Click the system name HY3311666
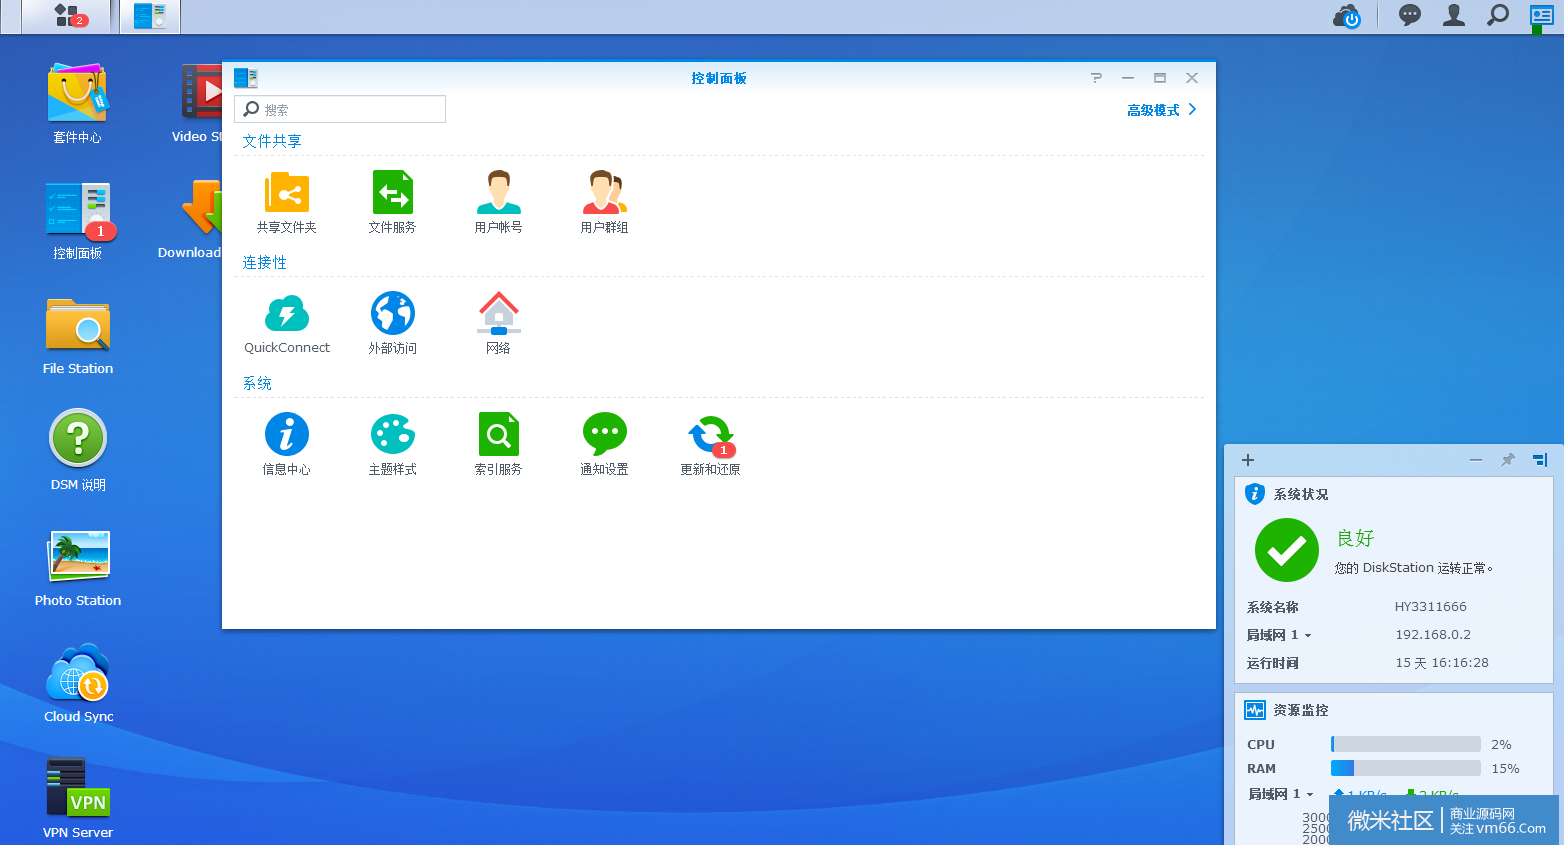Screen dimensions: 1564x845 [1431, 607]
